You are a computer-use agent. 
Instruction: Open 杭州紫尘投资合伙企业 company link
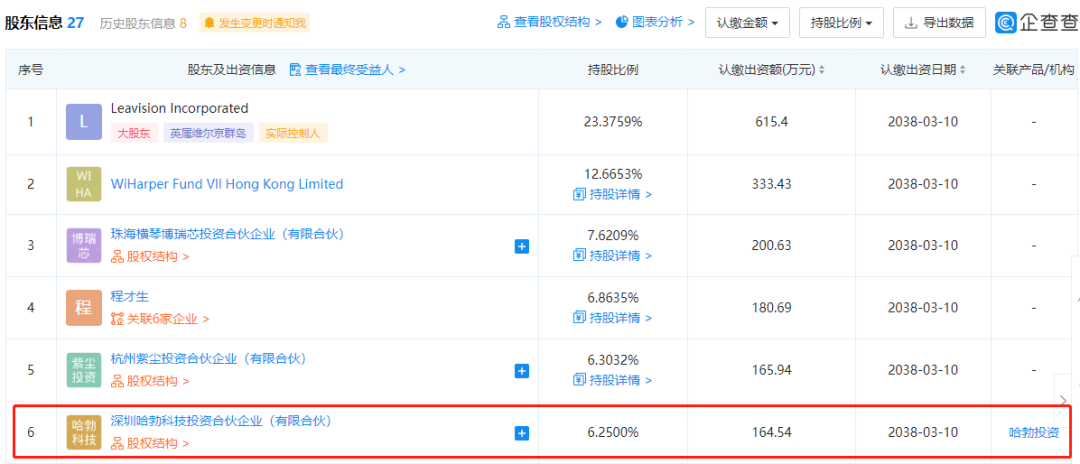click(208, 358)
